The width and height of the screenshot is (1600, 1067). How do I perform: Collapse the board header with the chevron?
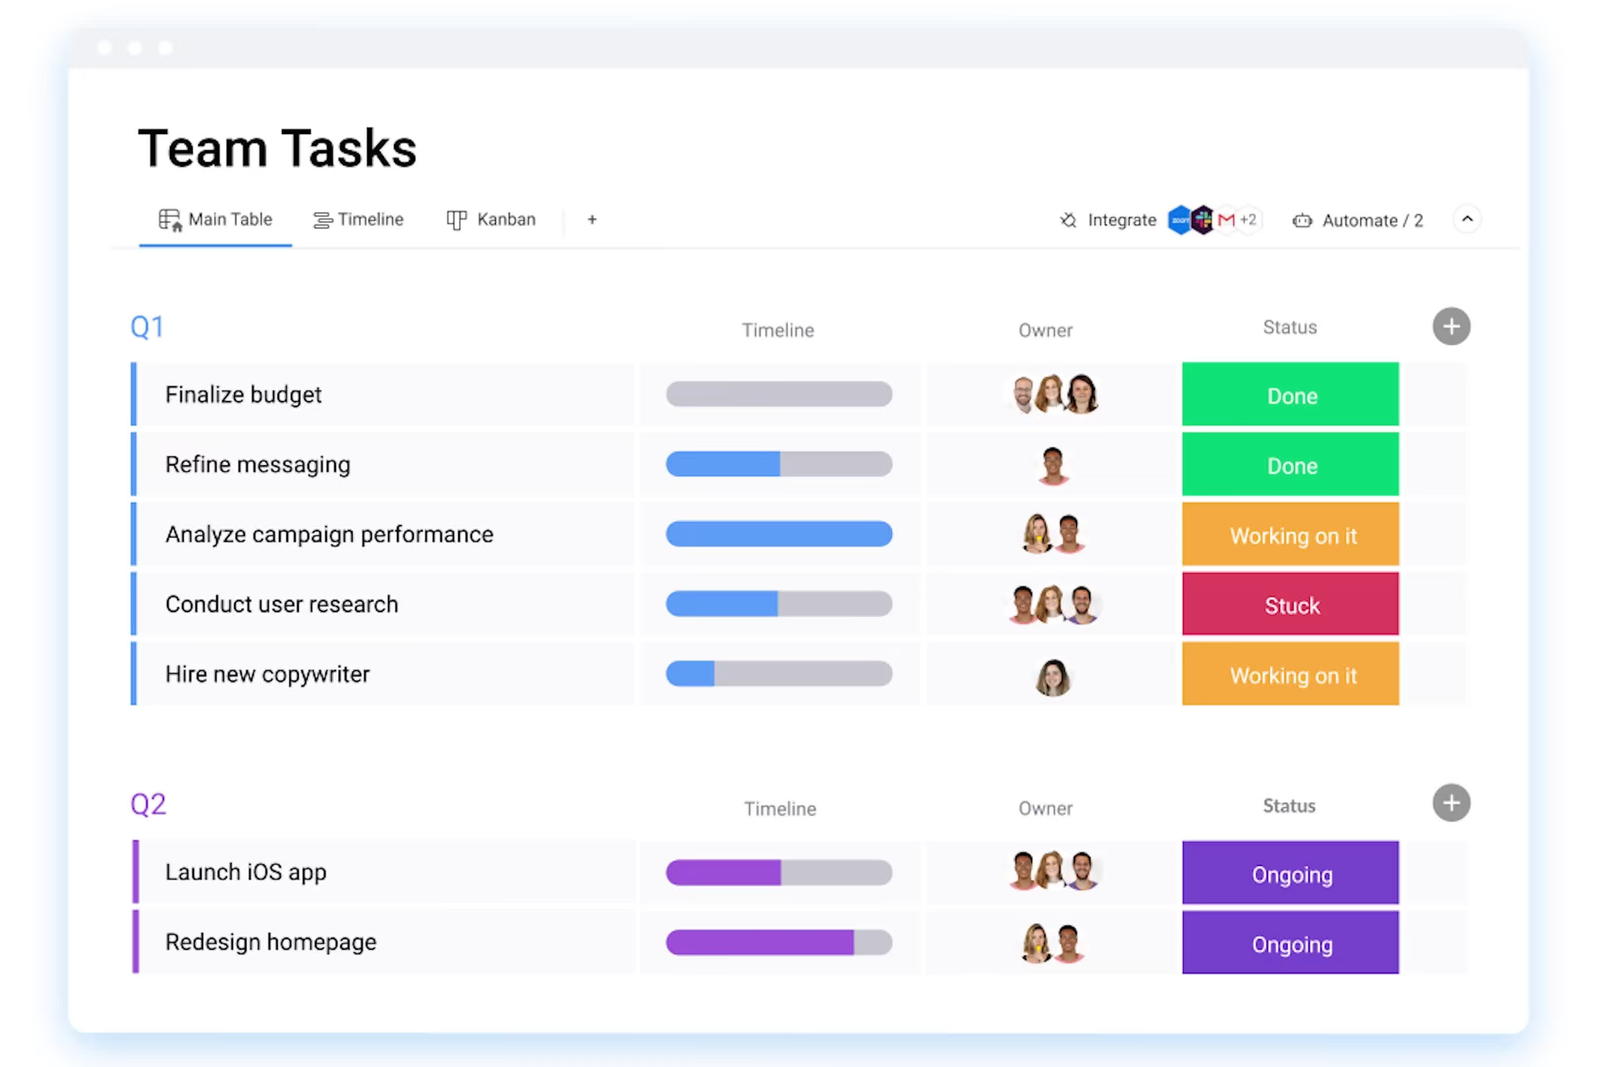tap(1467, 219)
